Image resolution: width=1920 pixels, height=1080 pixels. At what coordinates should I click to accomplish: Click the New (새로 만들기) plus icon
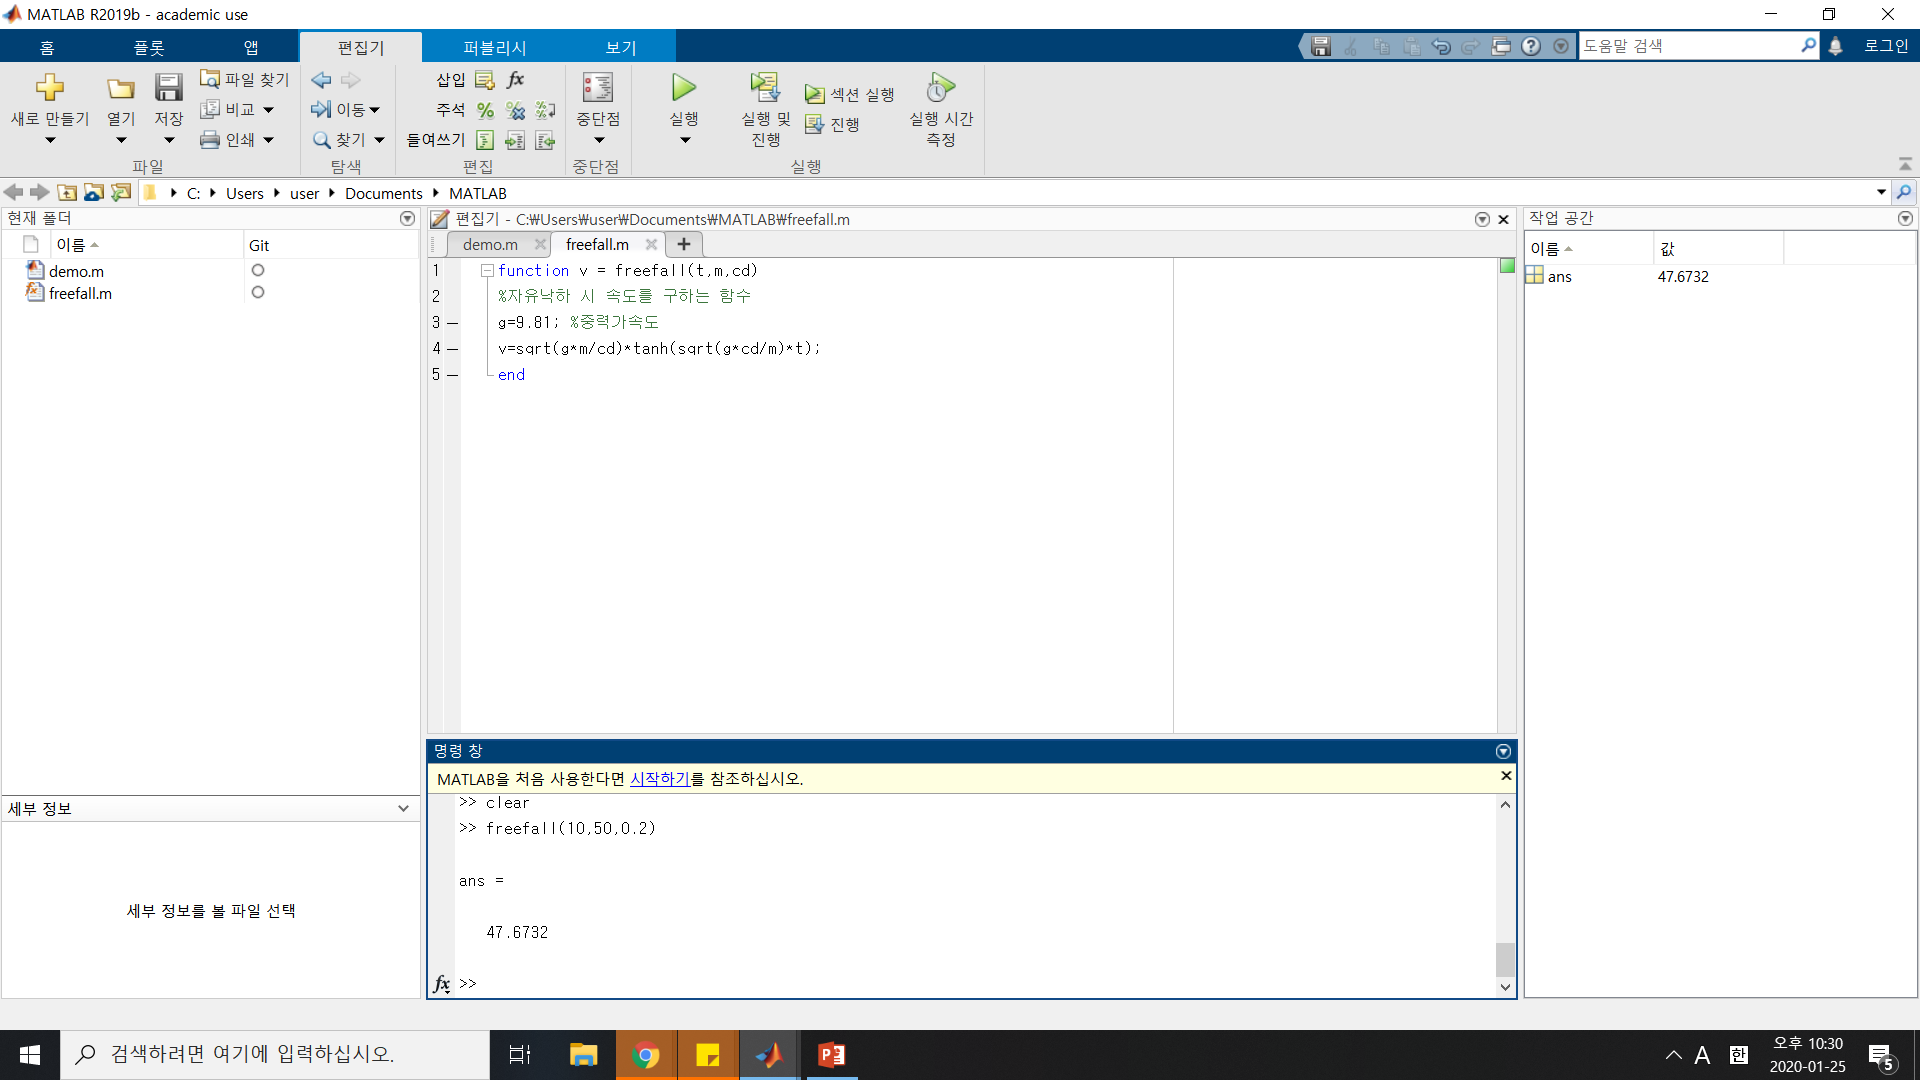pyautogui.click(x=49, y=88)
